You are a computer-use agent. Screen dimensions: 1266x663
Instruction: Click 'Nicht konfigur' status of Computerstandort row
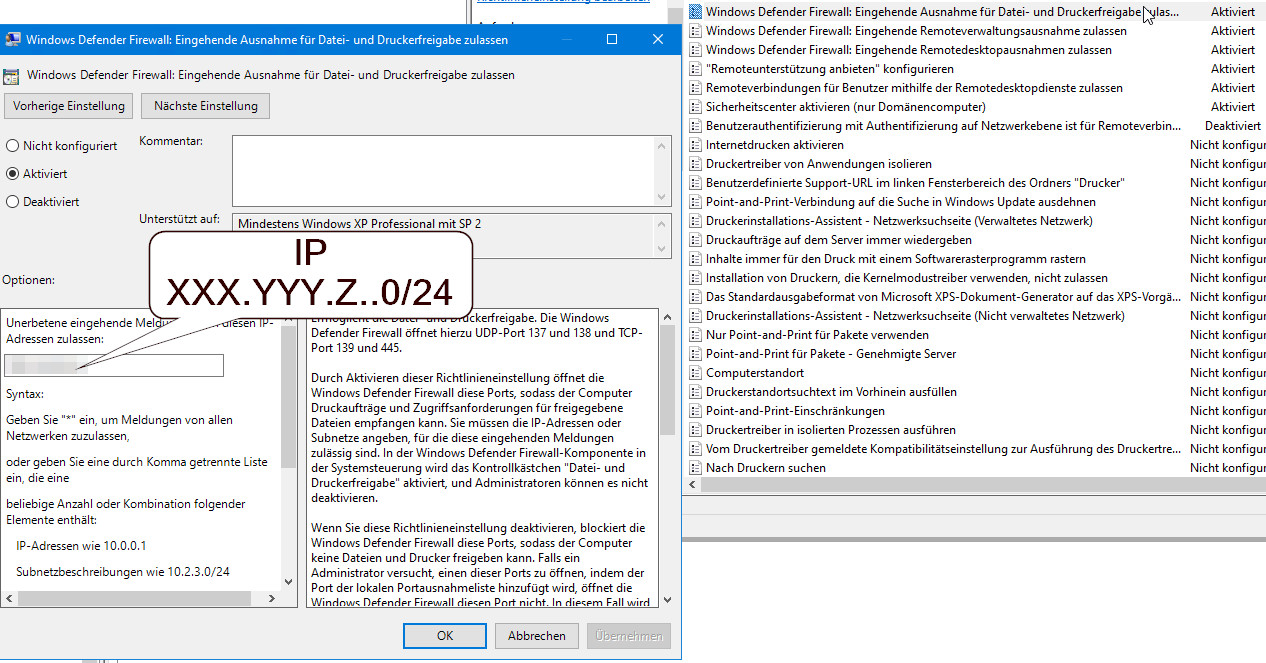coord(1228,373)
